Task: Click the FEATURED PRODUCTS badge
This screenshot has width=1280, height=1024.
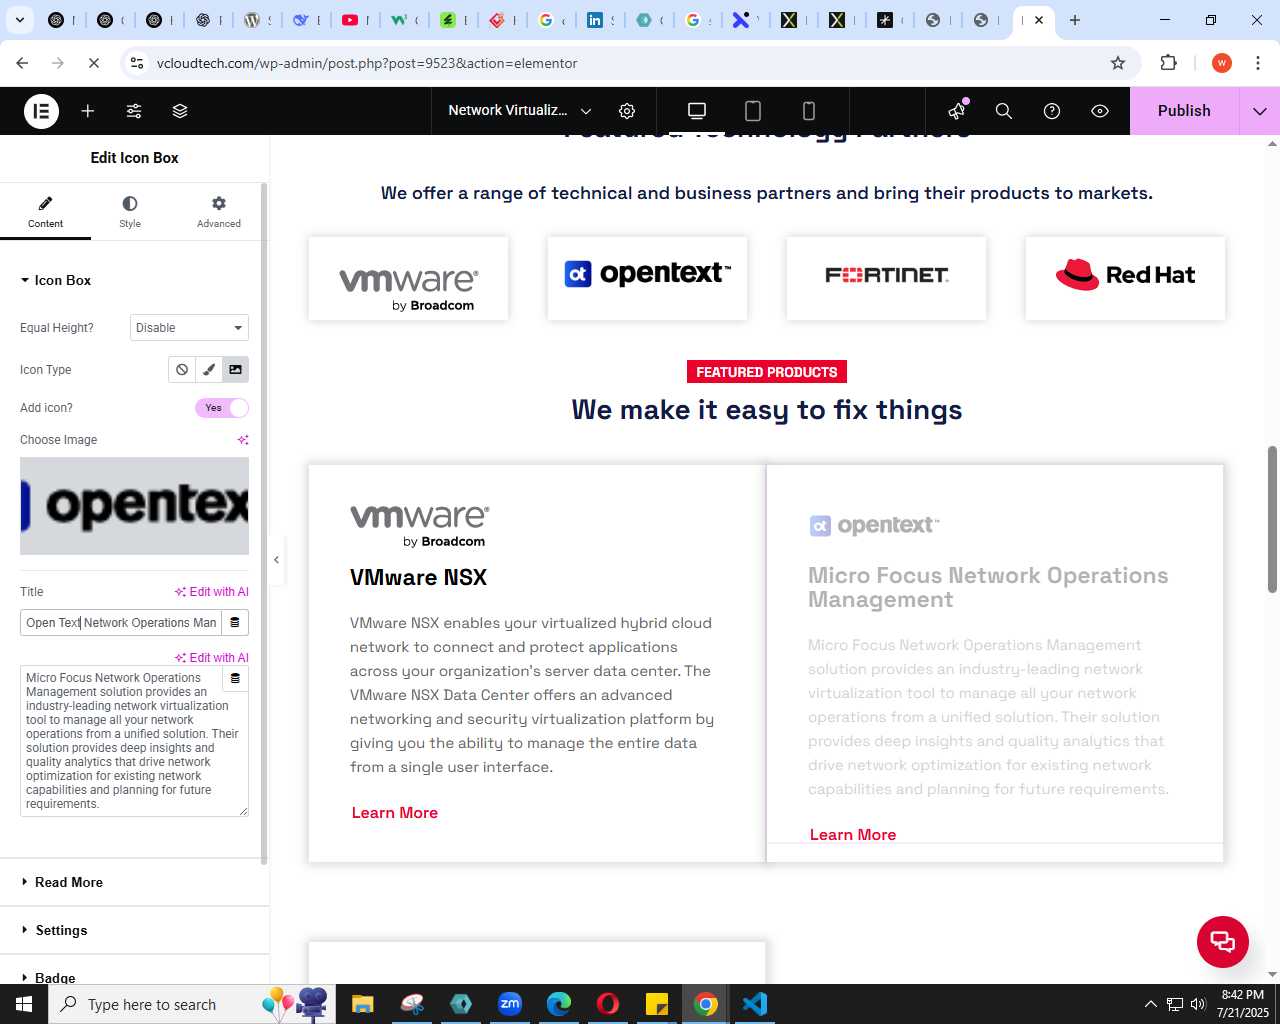Action: [767, 372]
